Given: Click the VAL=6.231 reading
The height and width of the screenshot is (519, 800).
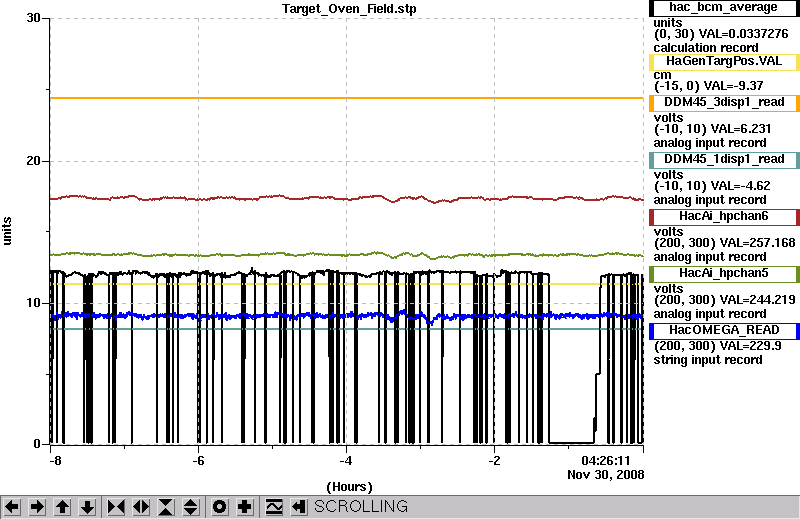Looking at the screenshot, I should 735,129.
